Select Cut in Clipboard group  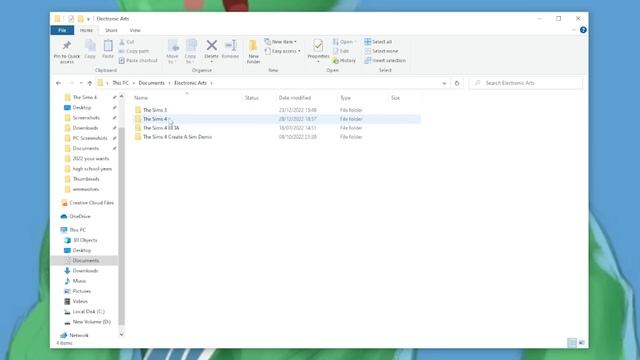[x=126, y=42]
